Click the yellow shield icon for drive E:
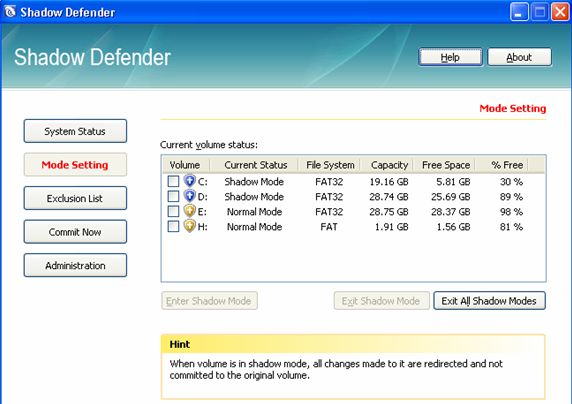Viewport: 572px width, 404px height. 189,211
